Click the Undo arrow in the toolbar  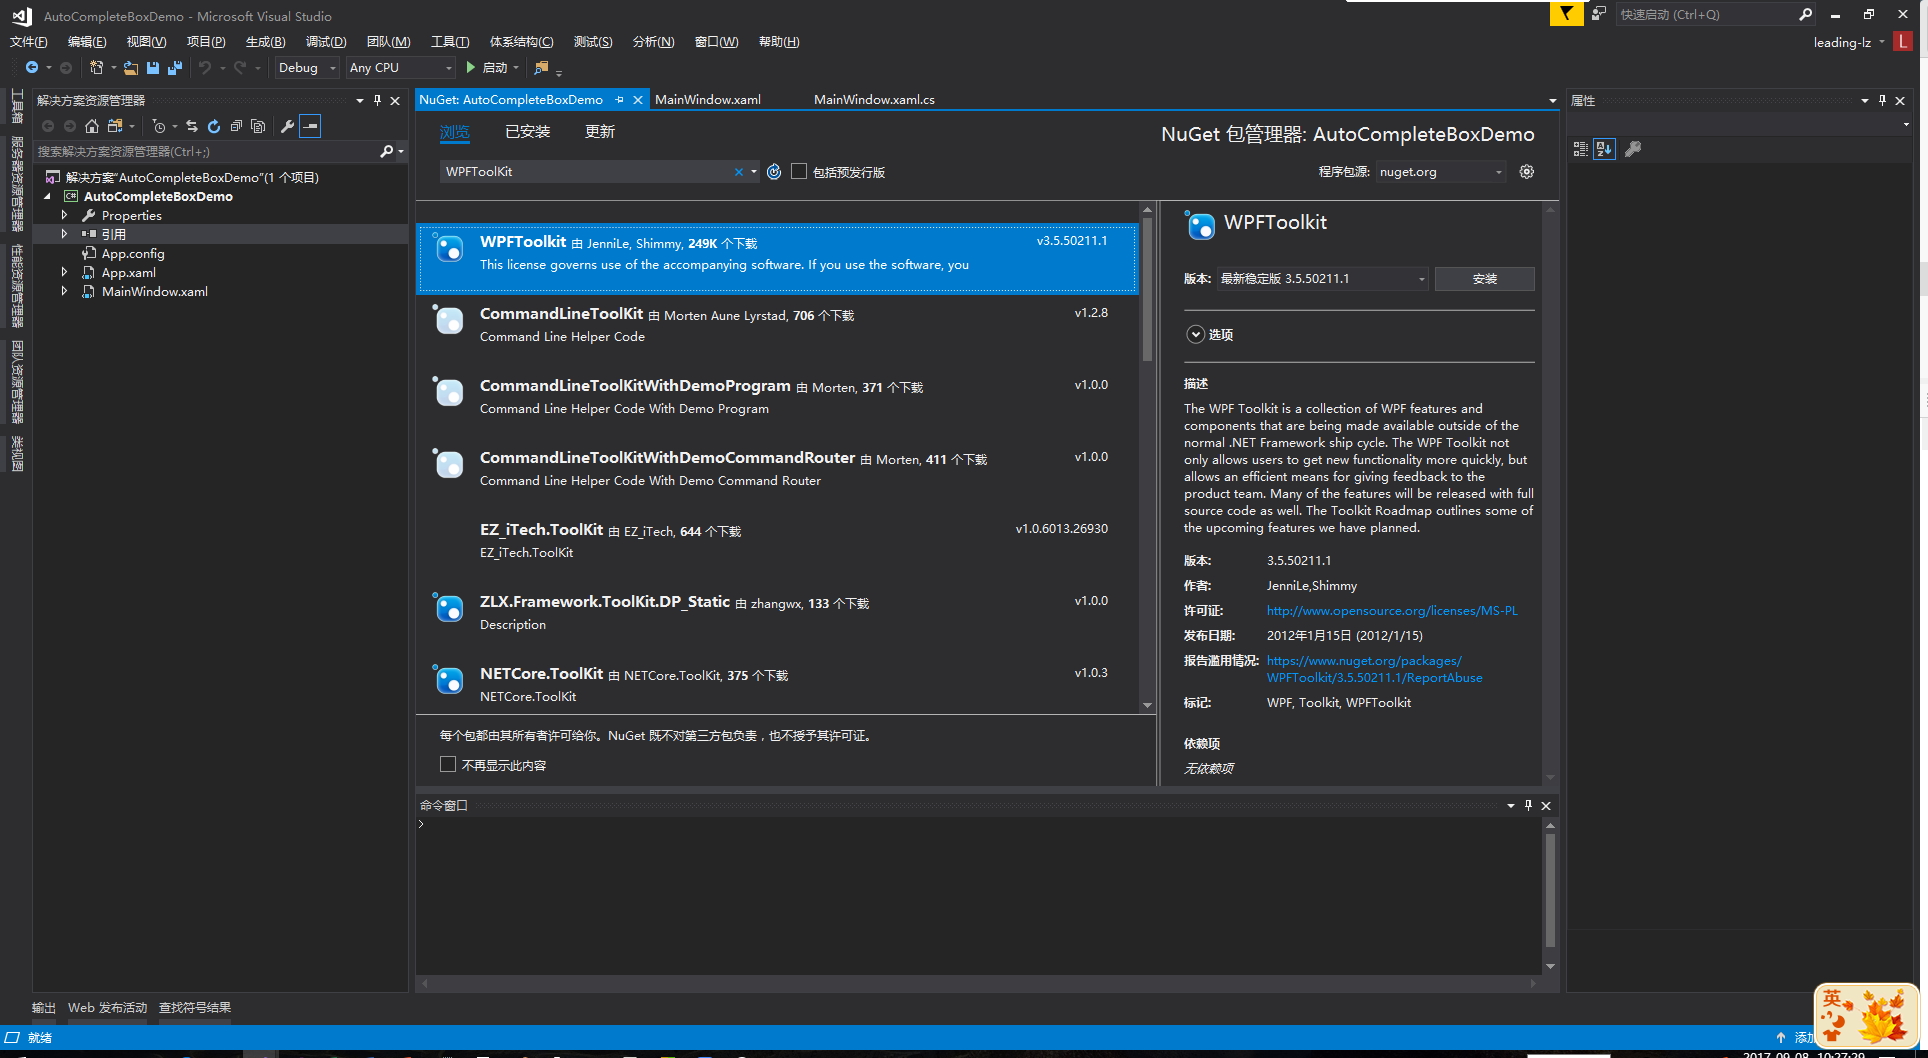click(205, 68)
